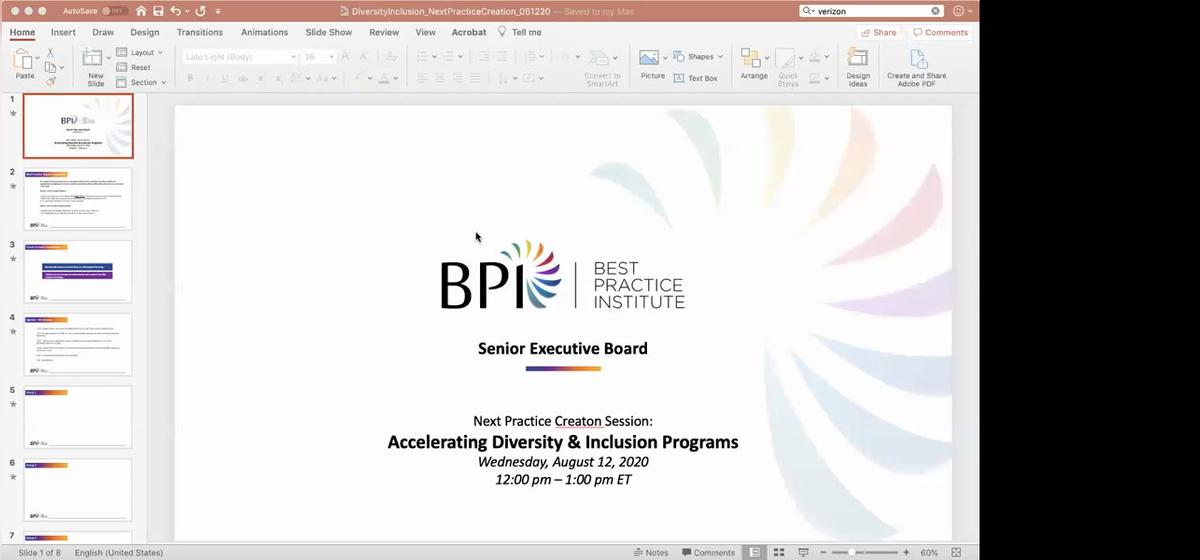Insert a Text Box
Viewport: 1200px width, 560px height.
[695, 78]
